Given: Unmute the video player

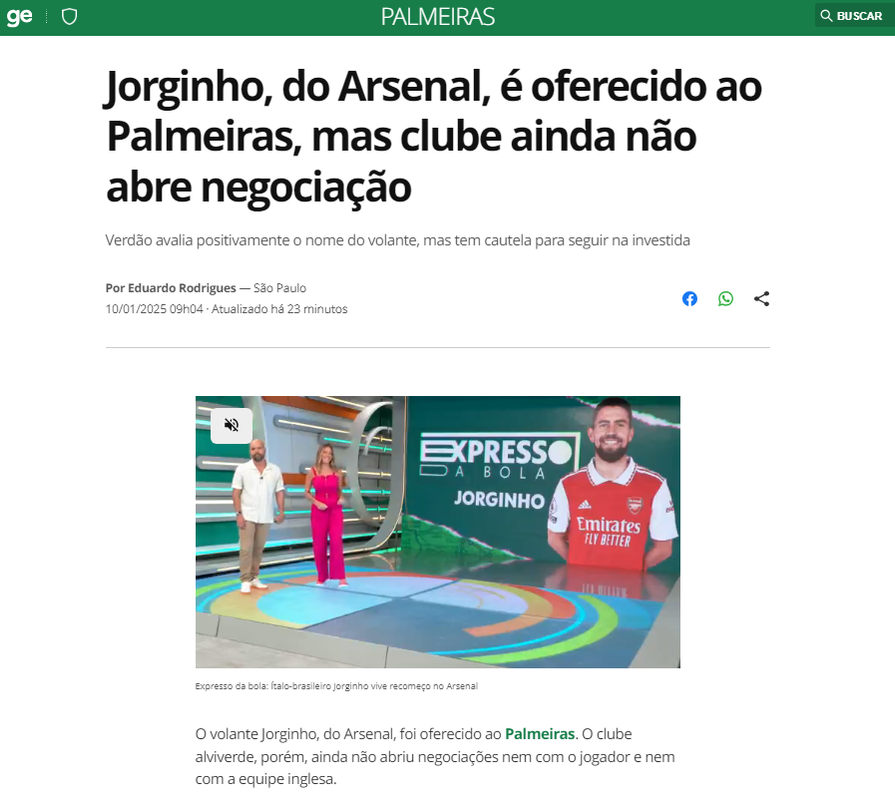Looking at the screenshot, I should click(x=231, y=425).
